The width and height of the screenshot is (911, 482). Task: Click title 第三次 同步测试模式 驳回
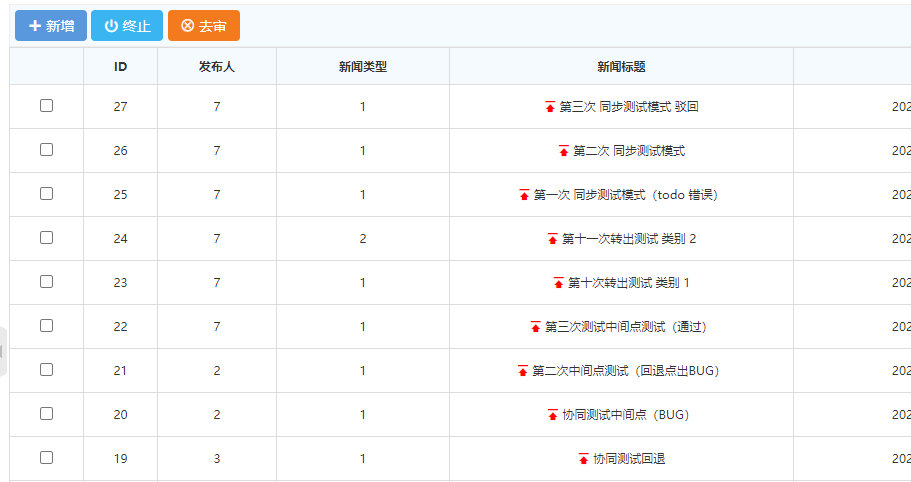click(629, 107)
